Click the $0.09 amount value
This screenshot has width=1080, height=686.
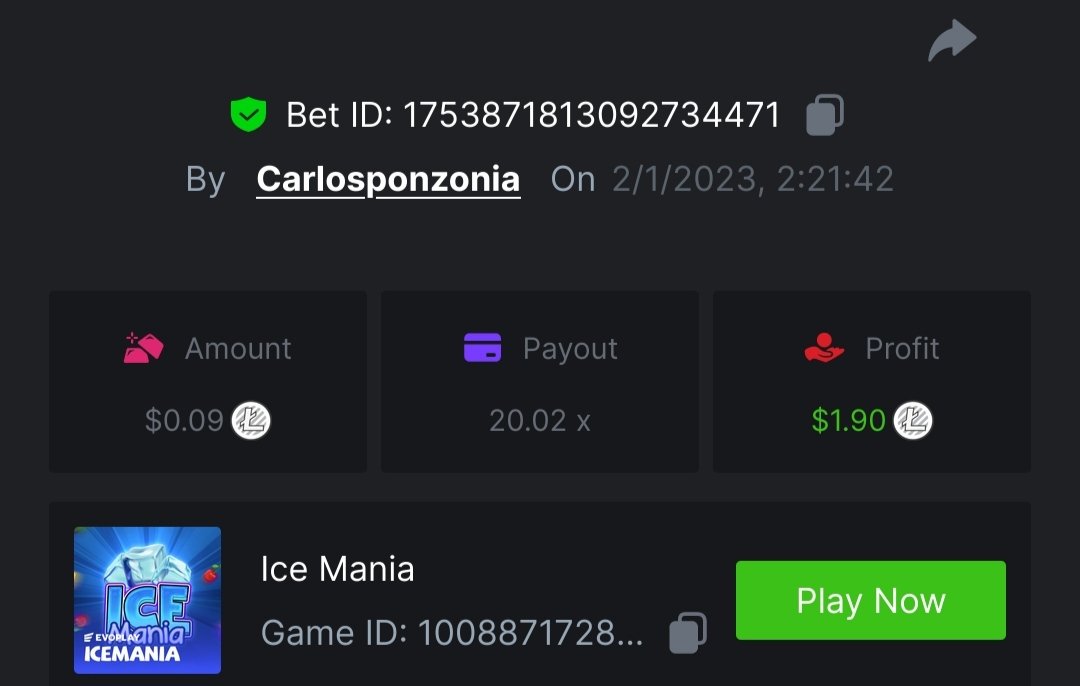pyautogui.click(x=184, y=421)
